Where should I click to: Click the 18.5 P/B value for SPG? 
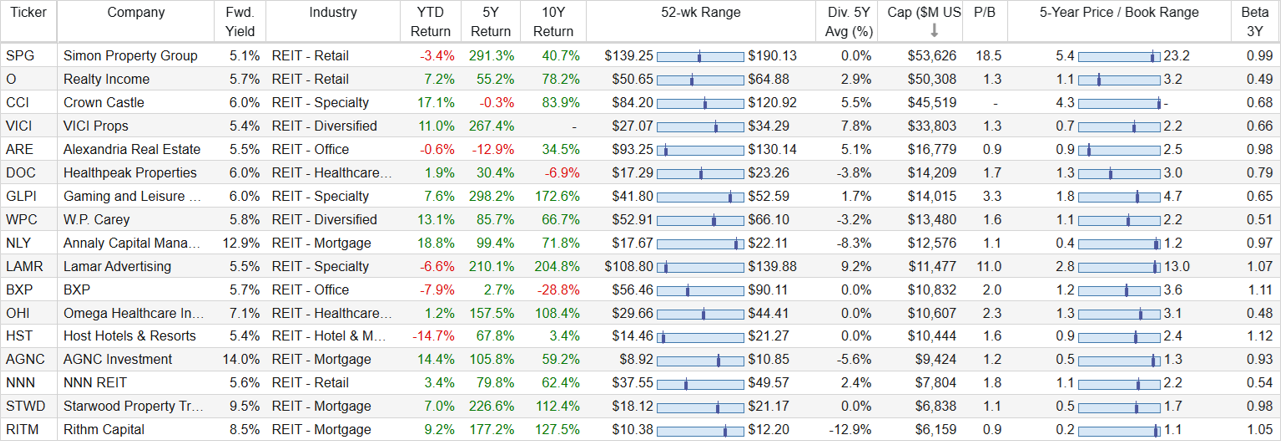(x=988, y=56)
